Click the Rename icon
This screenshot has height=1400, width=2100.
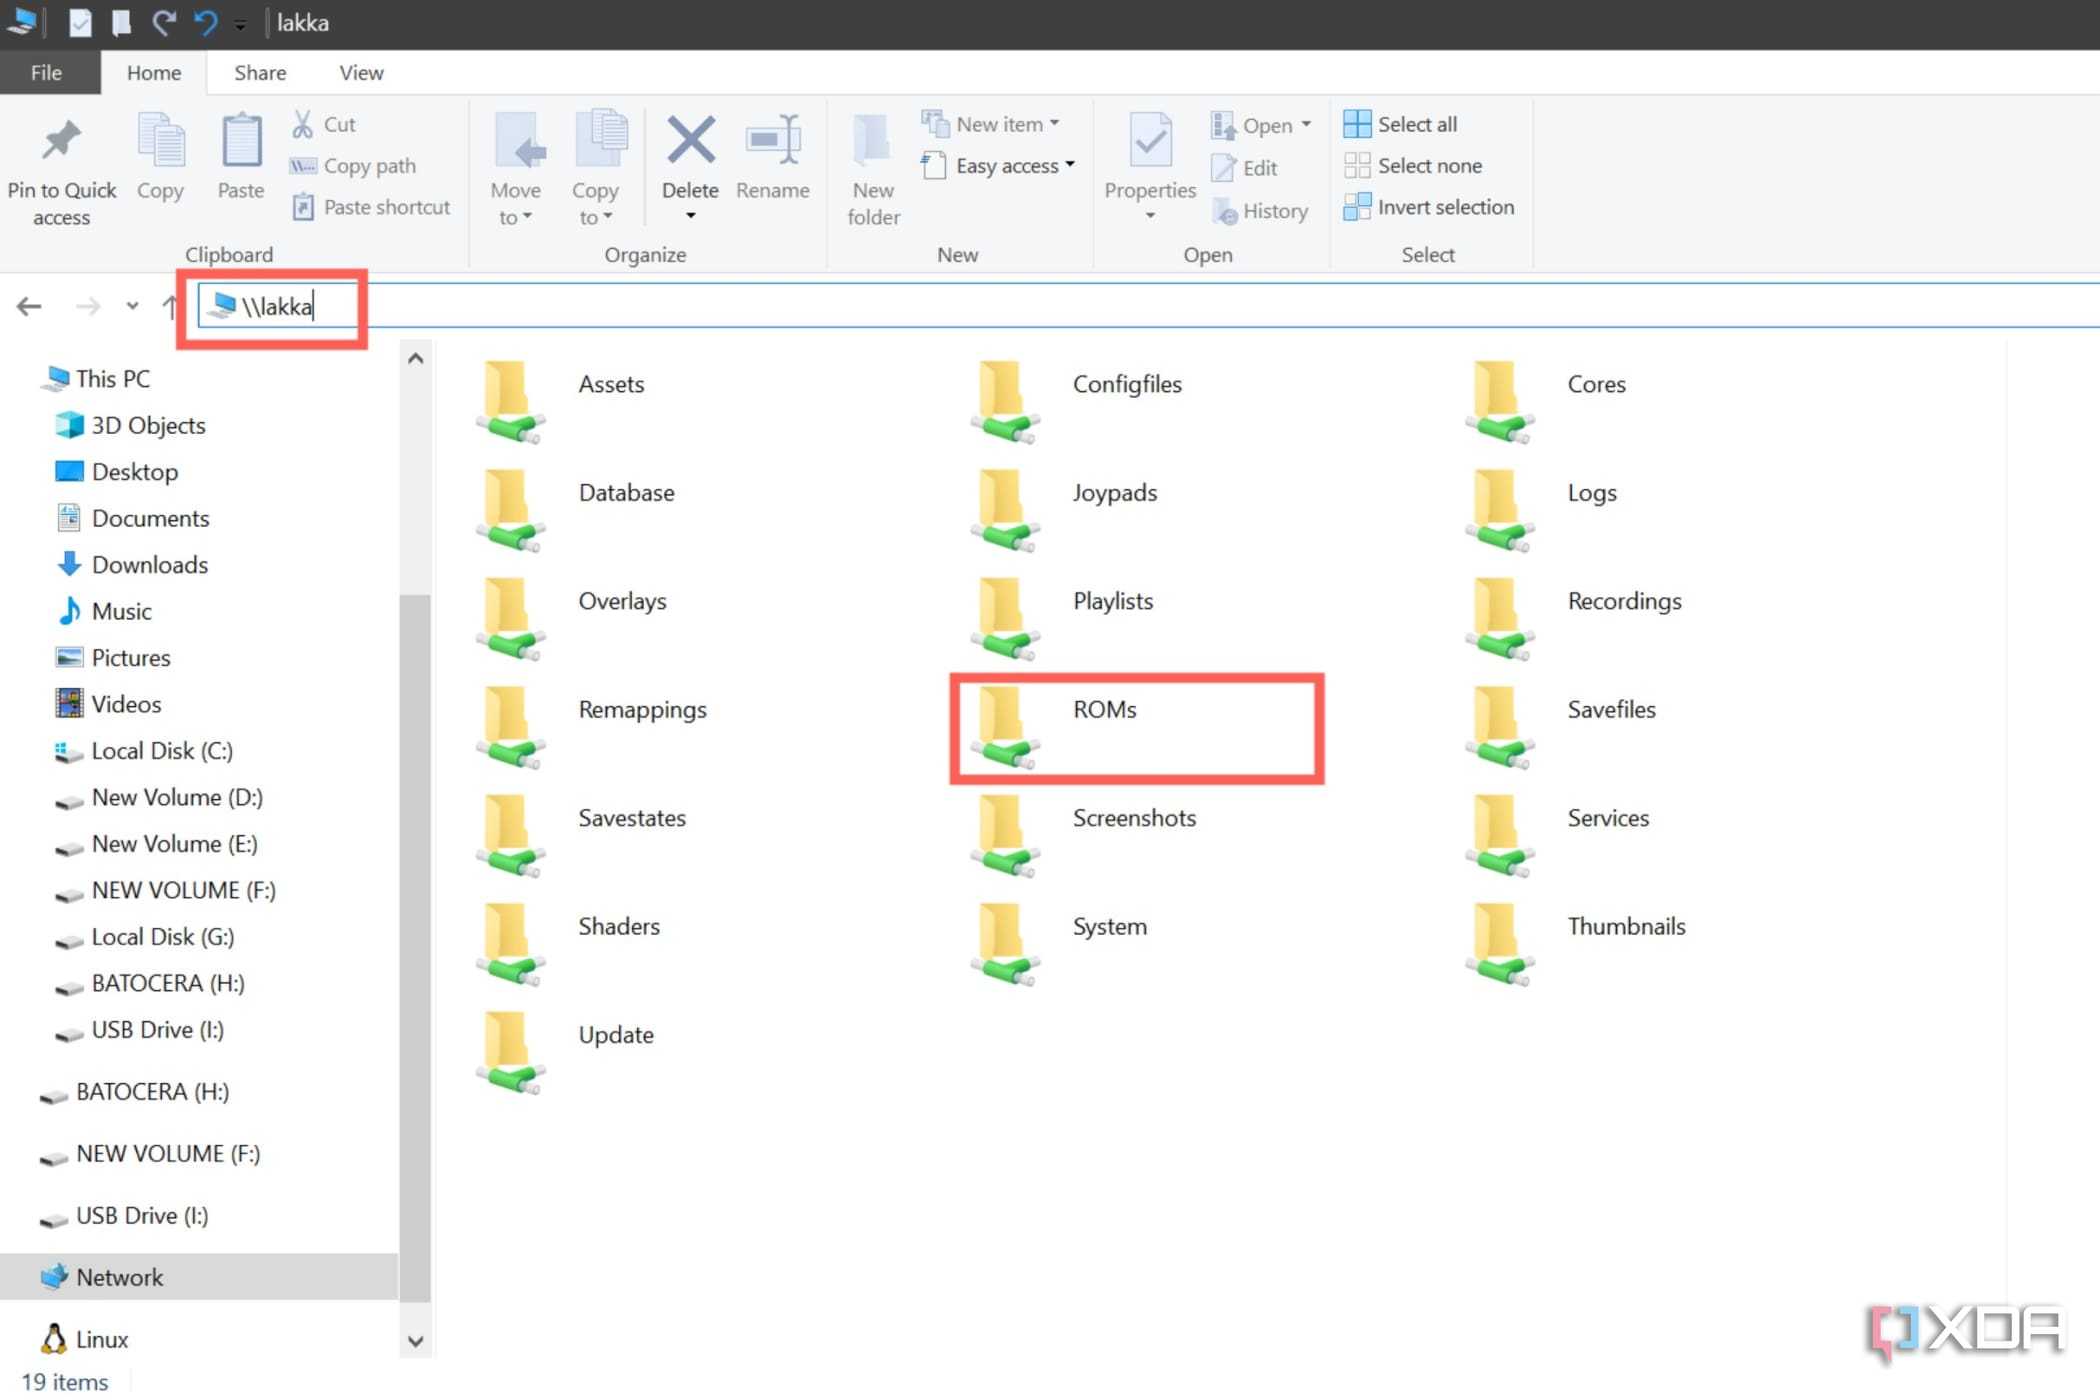773,140
